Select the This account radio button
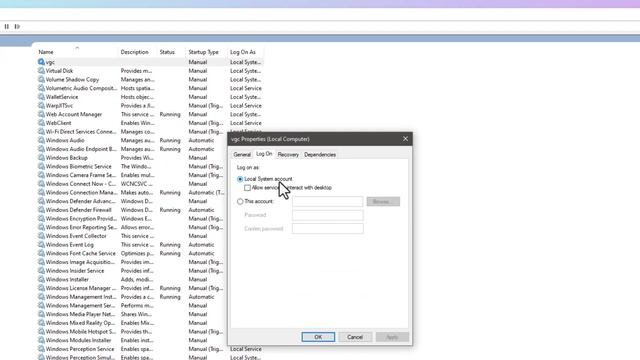The image size is (640, 360). [x=240, y=202]
